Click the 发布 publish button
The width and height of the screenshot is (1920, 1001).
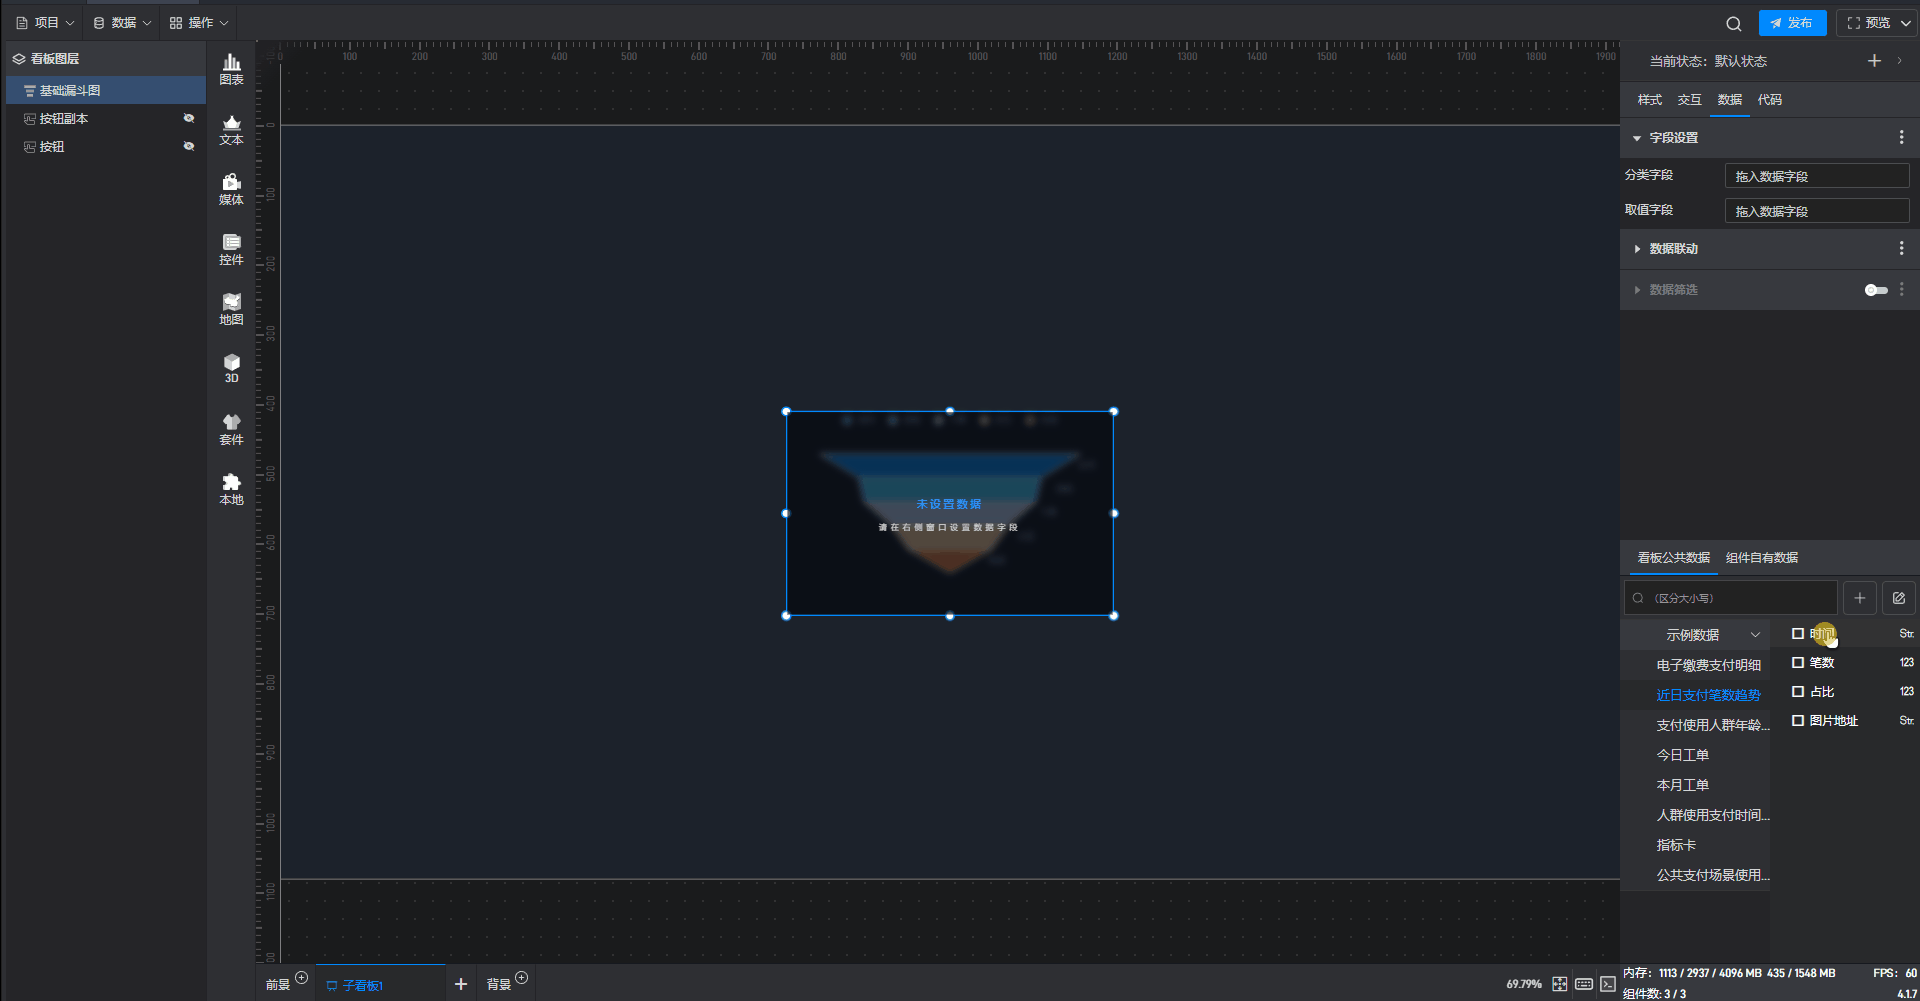pos(1792,23)
